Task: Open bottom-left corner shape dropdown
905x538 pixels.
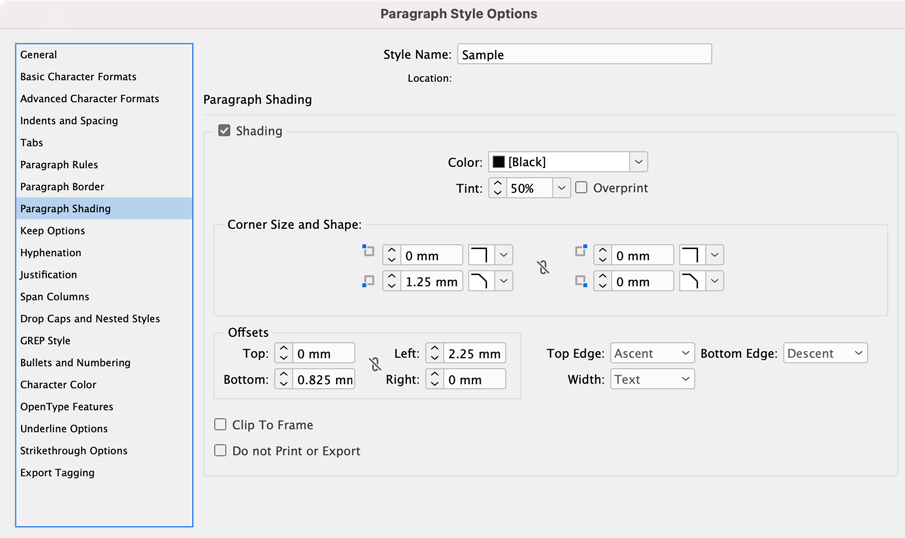Action: tap(503, 281)
